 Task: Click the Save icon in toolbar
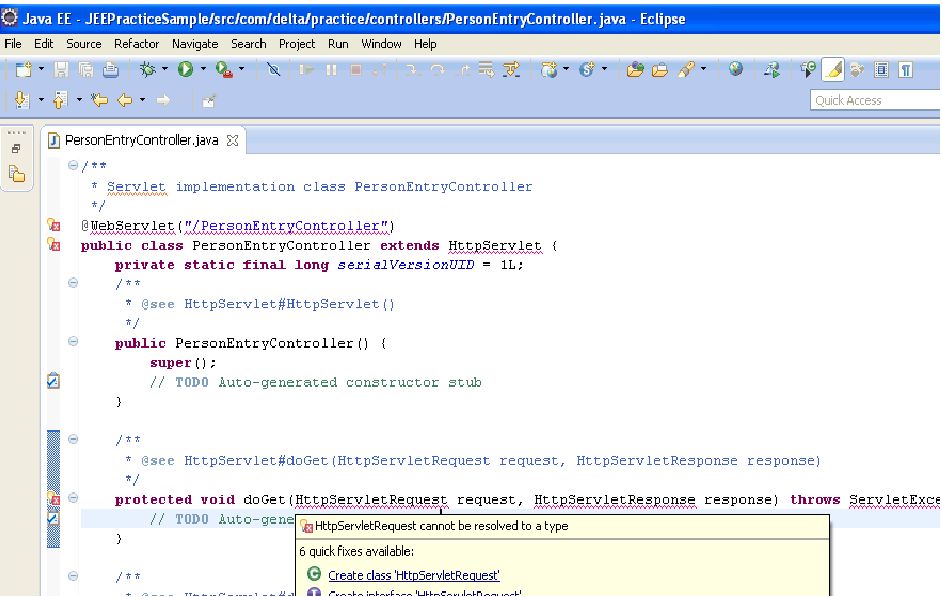[61, 70]
